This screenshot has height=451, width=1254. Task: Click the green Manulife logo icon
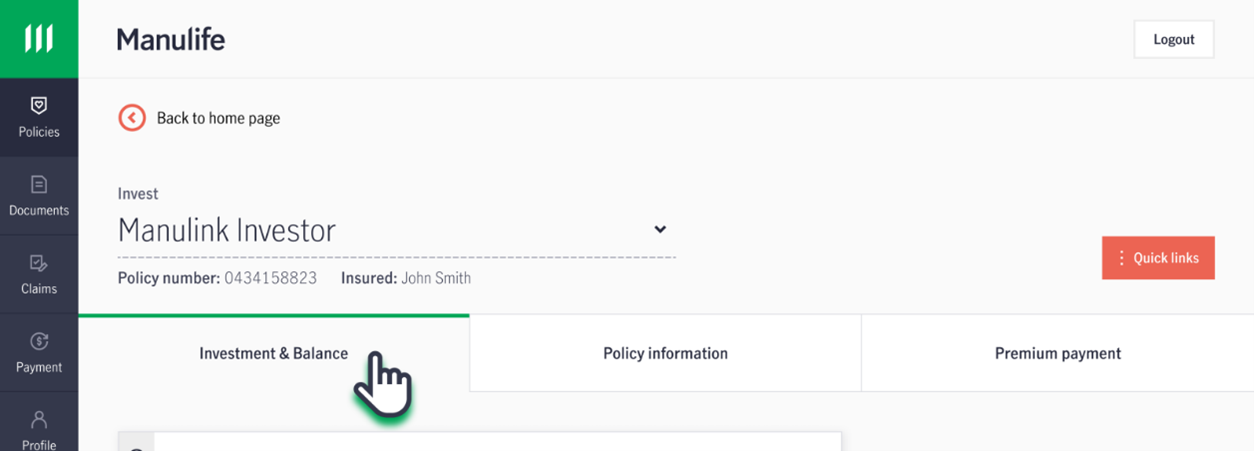tap(39, 39)
